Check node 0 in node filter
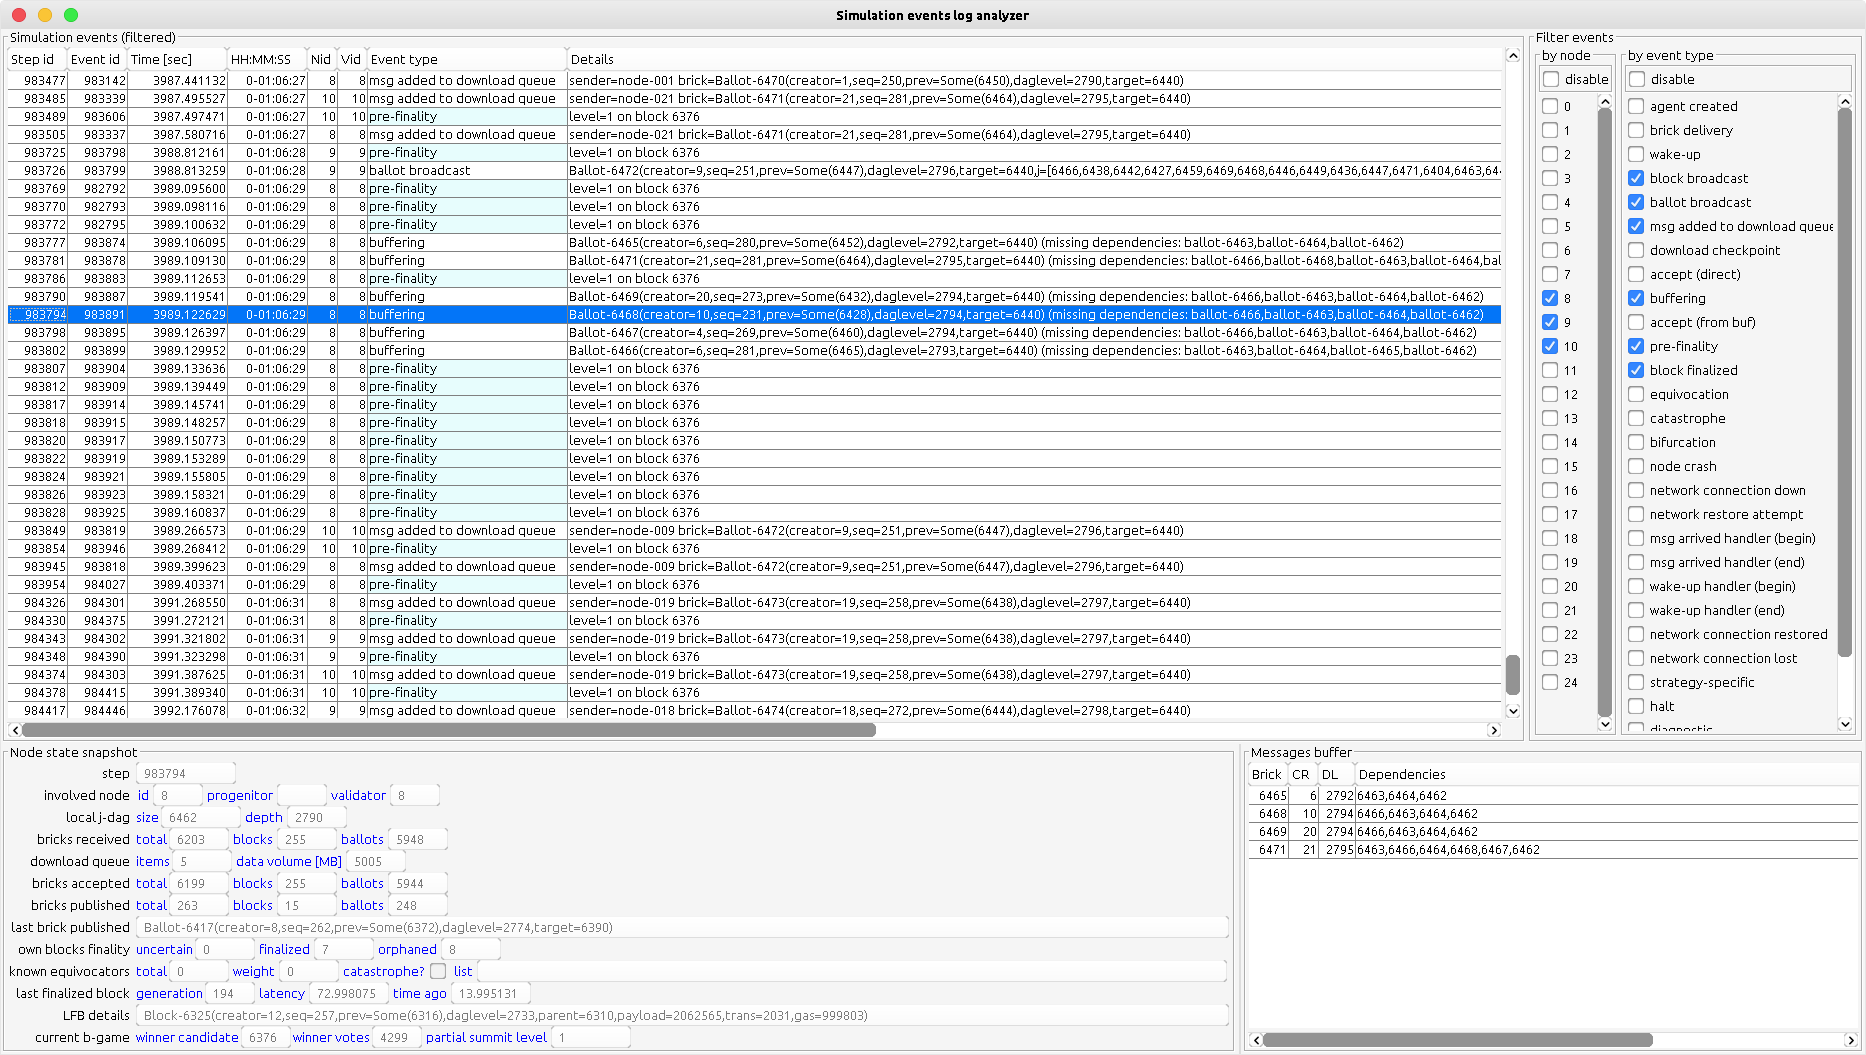 click(x=1550, y=106)
